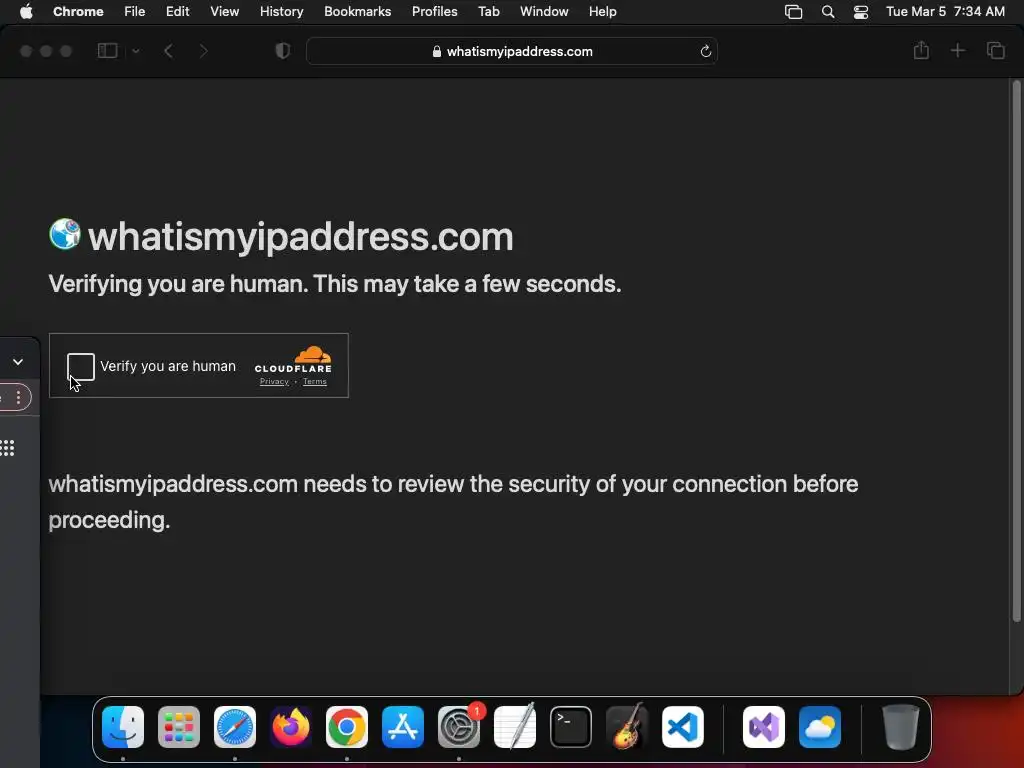Open the Profiles menu
Image resolution: width=1024 pixels, height=768 pixels.
tap(434, 12)
